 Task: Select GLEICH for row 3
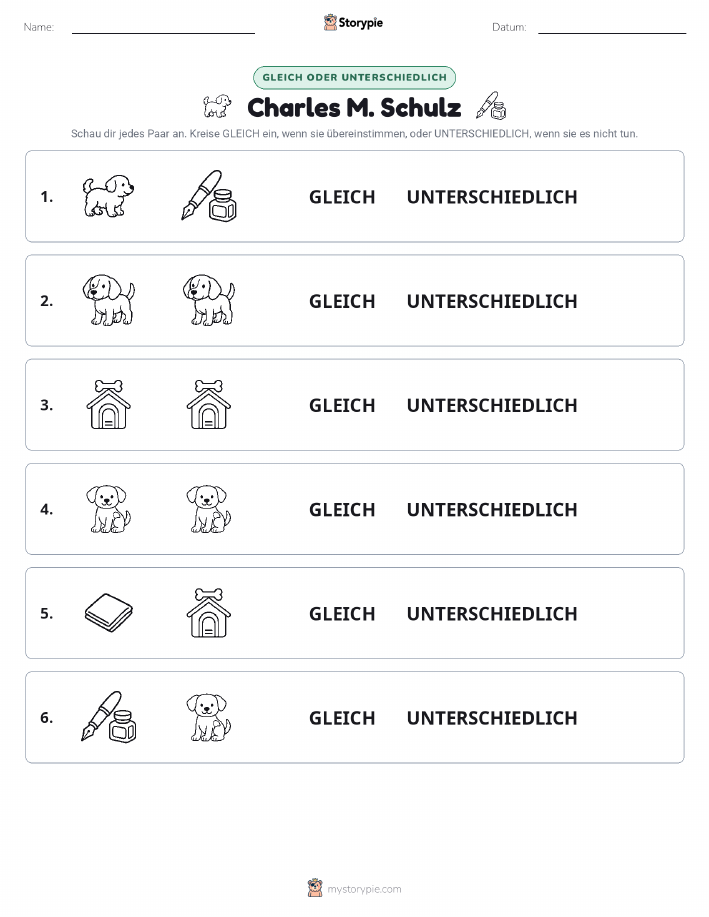[342, 405]
